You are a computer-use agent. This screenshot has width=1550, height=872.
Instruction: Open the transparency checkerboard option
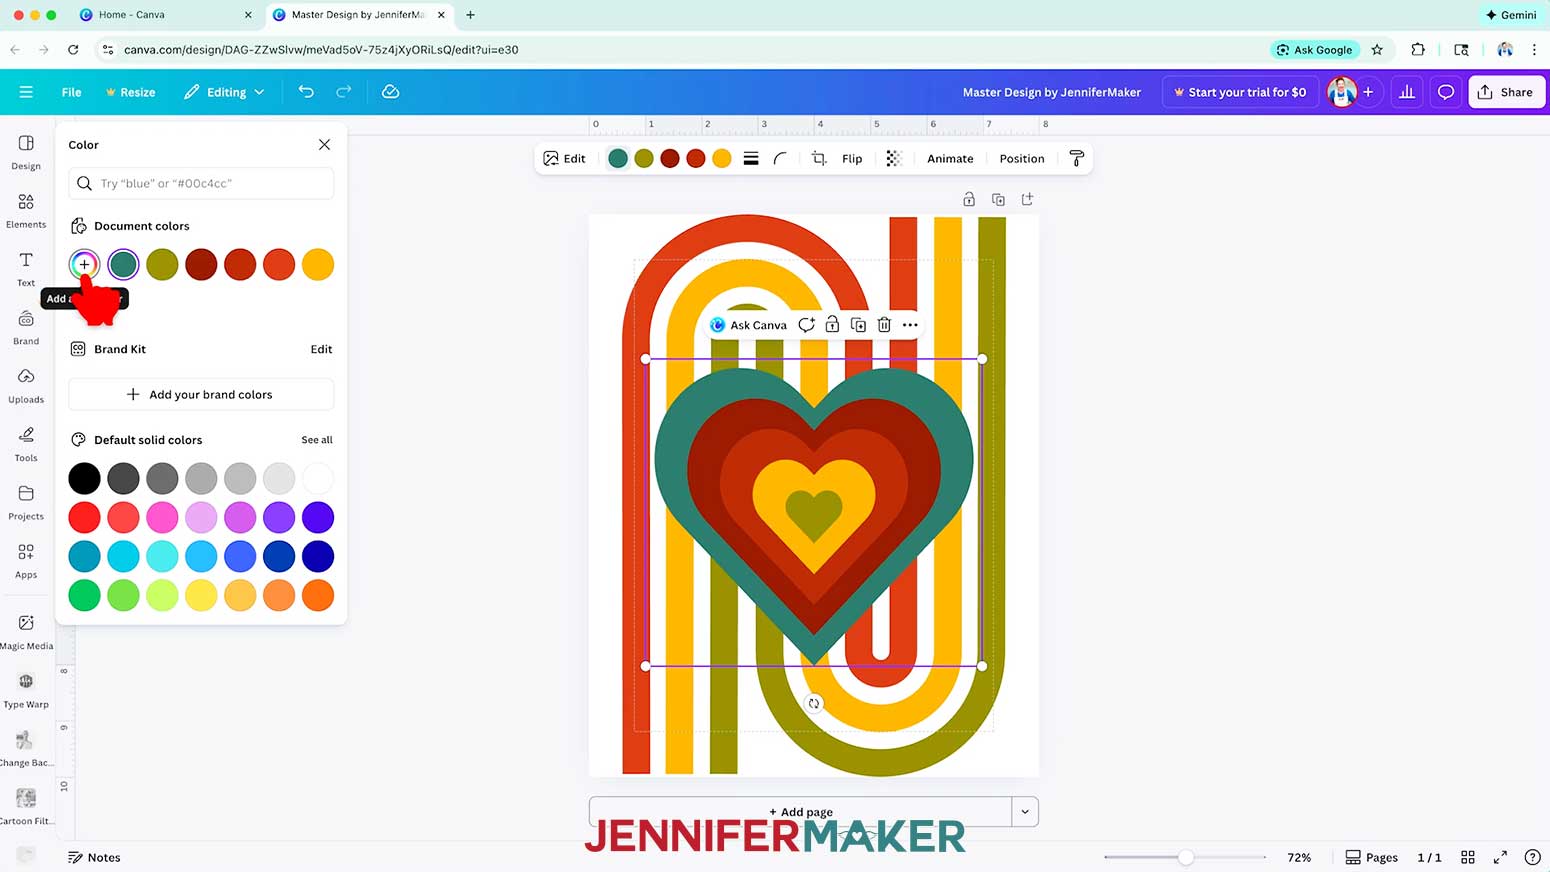point(894,159)
